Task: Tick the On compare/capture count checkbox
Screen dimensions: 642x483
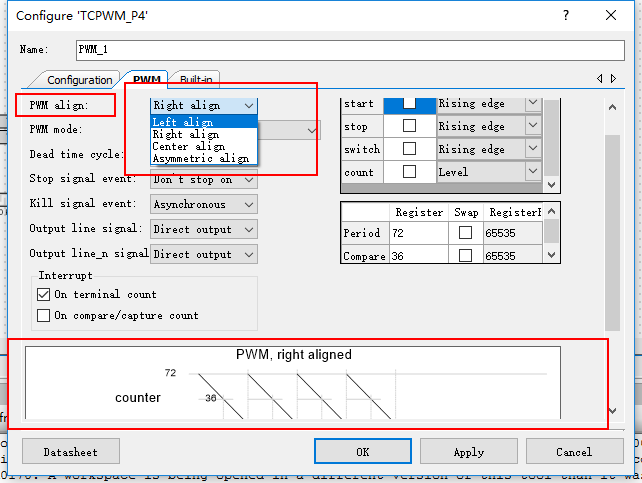Action: click(x=44, y=316)
